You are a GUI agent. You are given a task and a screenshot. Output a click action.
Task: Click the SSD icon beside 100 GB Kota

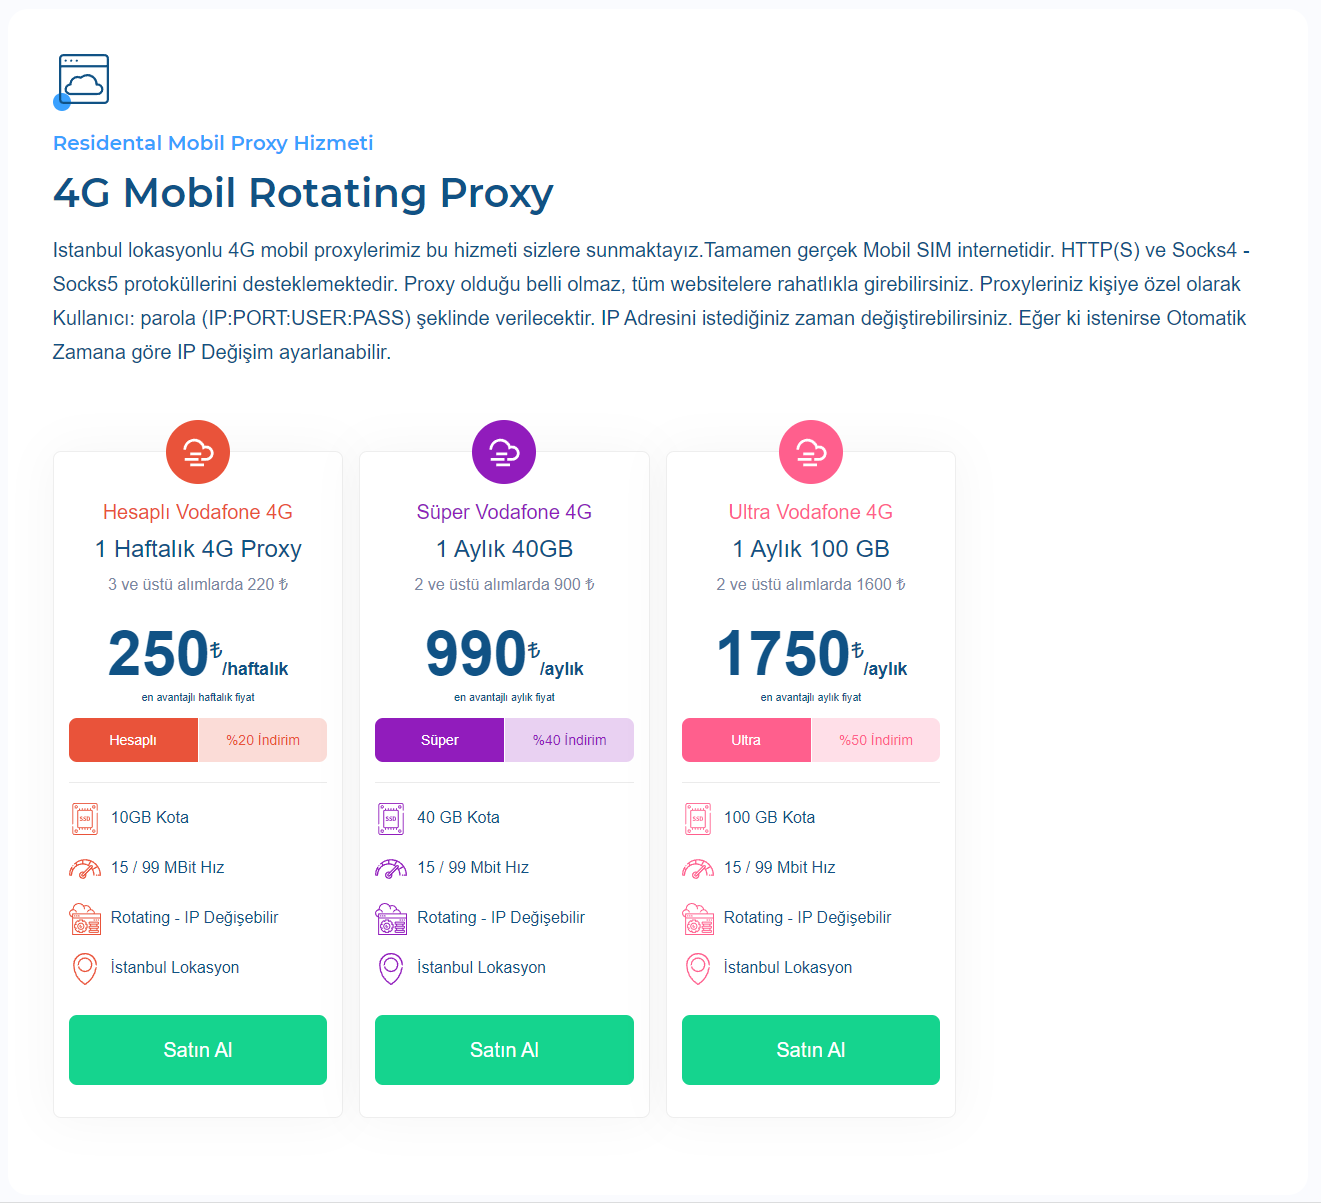pyautogui.click(x=698, y=818)
